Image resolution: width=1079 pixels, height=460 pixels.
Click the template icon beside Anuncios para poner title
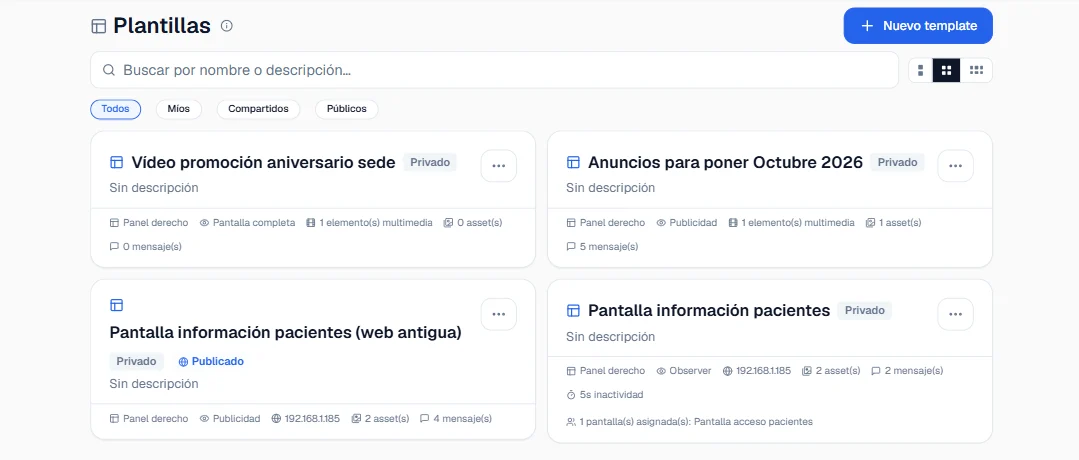point(573,163)
